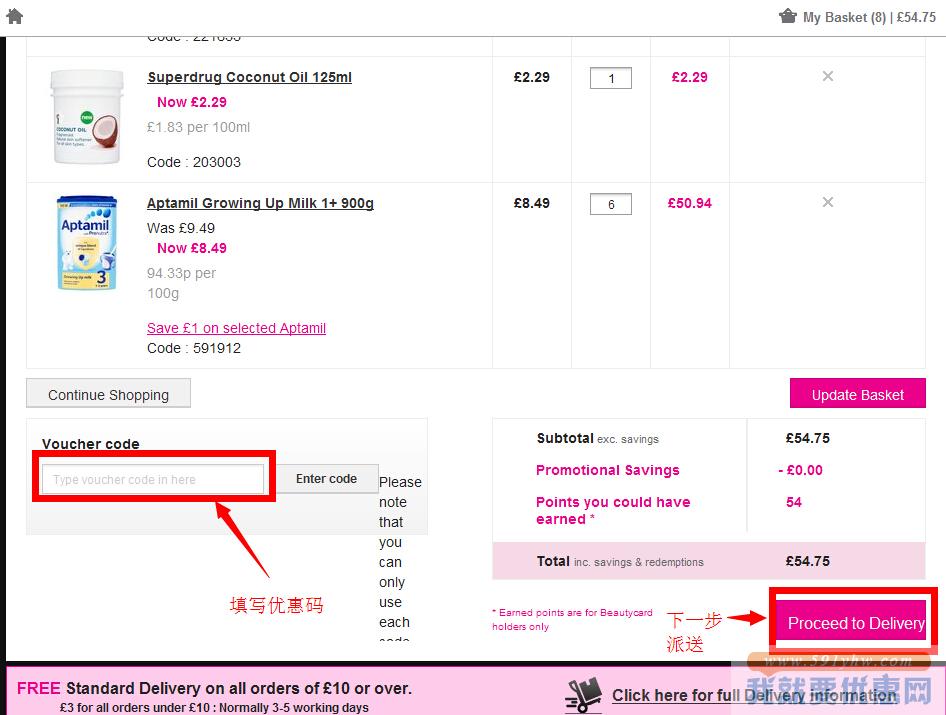Select 'Points you could have earned' label

pos(613,510)
